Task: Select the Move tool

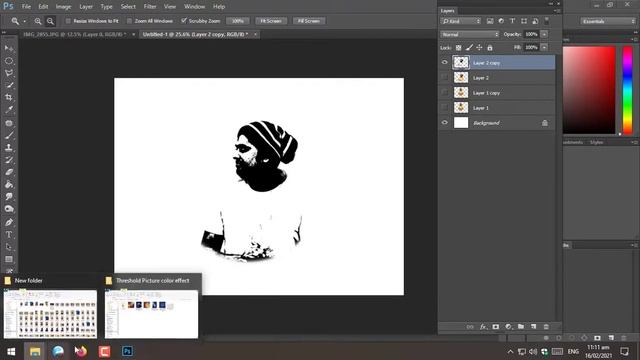Action: pos(9,48)
